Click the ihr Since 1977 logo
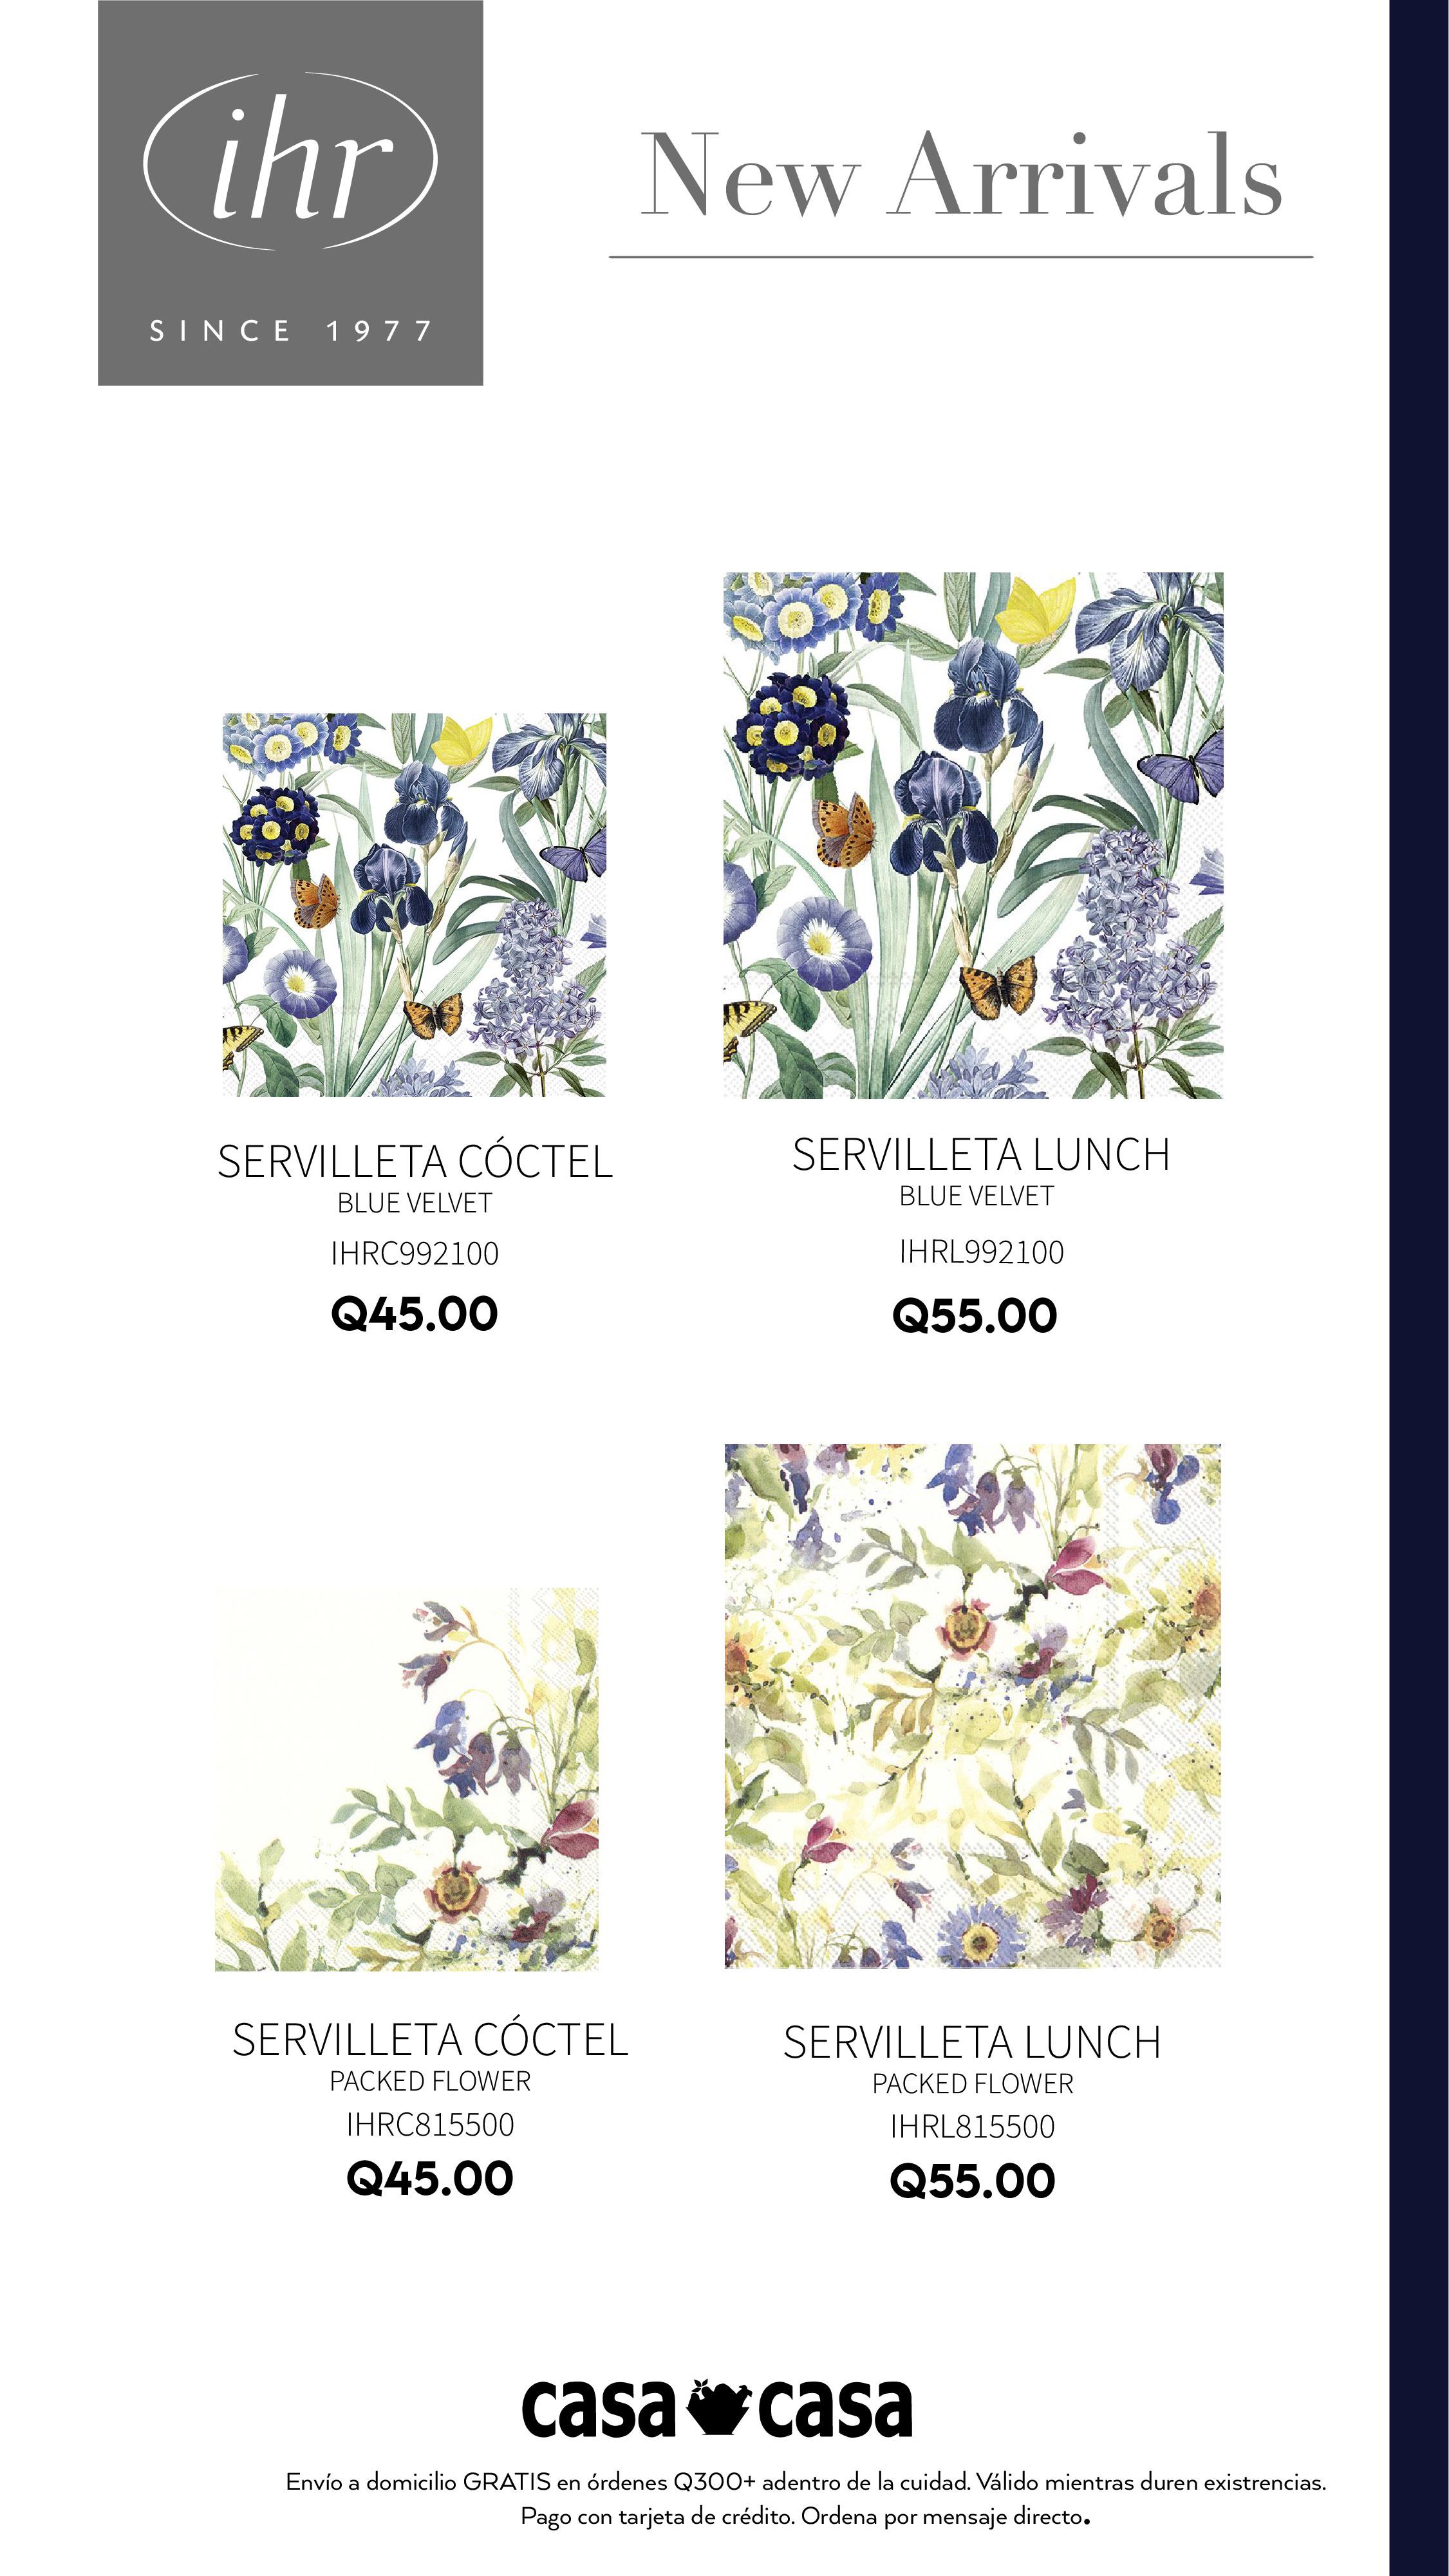This screenshot has height=2576, width=1449. pyautogui.click(x=290, y=193)
